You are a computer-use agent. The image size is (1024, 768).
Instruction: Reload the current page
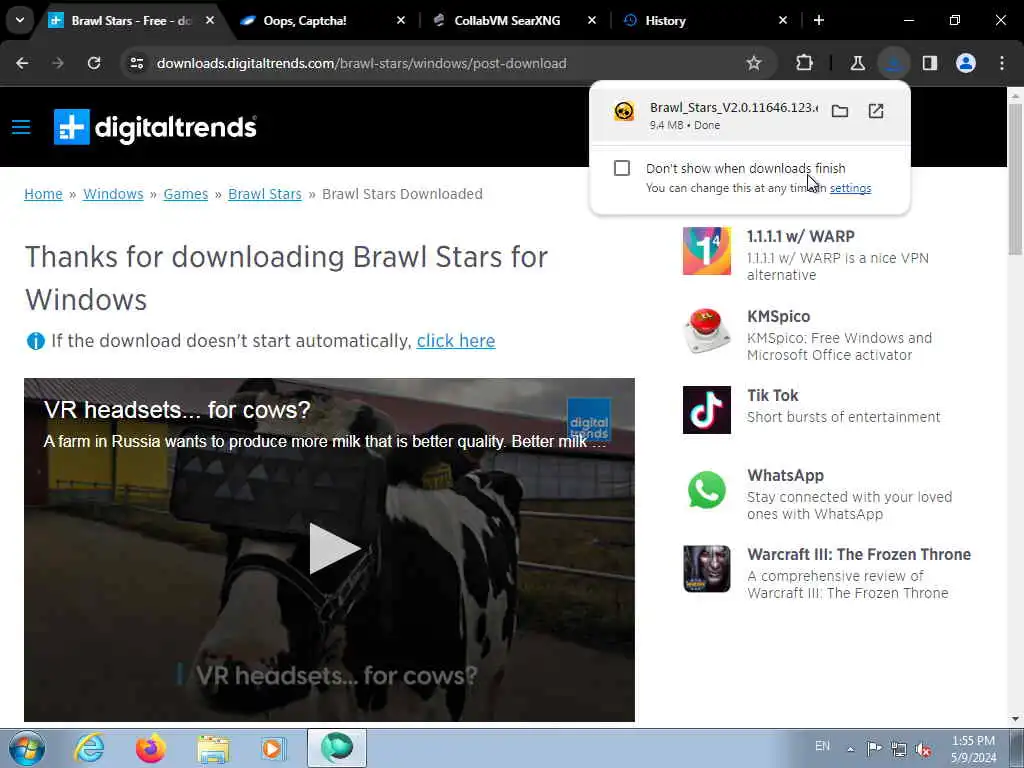(94, 63)
